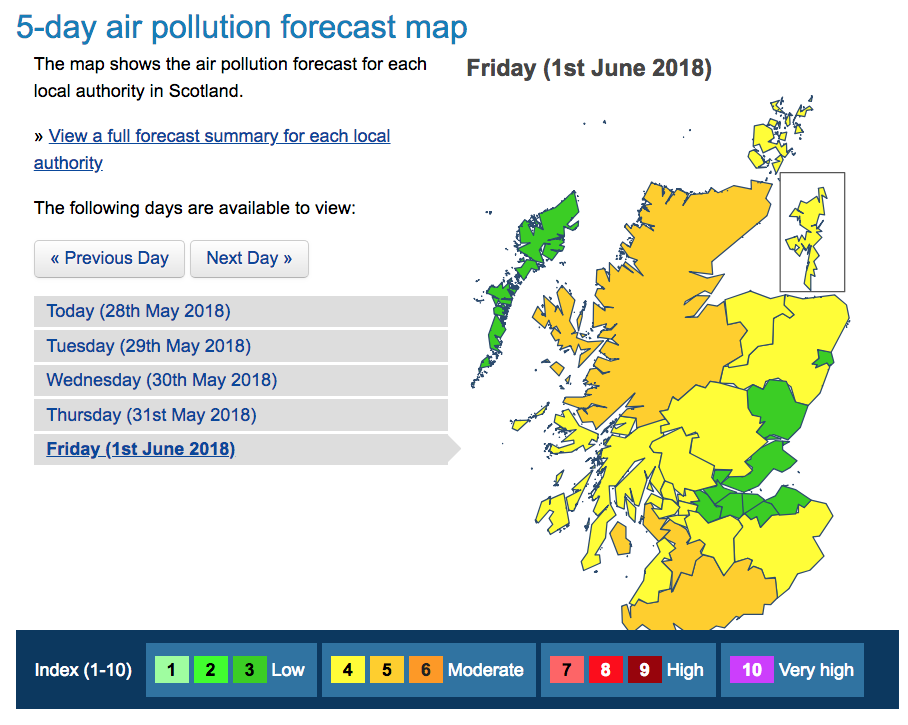Pick index 5 moderate swatch
The image size is (908, 725).
tap(387, 670)
